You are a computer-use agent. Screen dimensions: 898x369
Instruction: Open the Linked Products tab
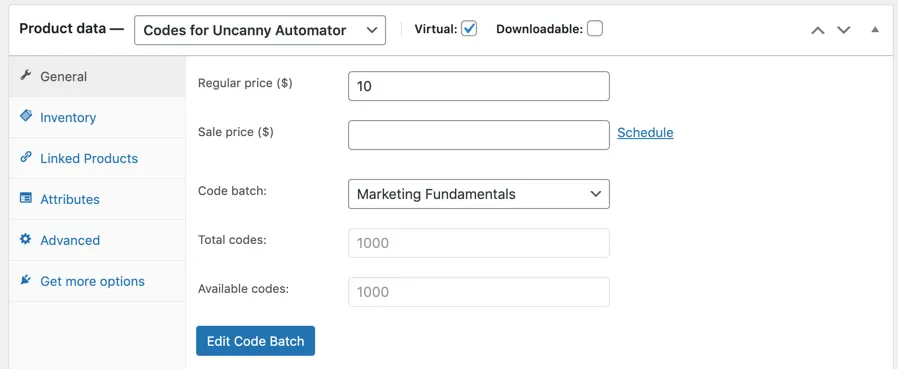point(89,158)
